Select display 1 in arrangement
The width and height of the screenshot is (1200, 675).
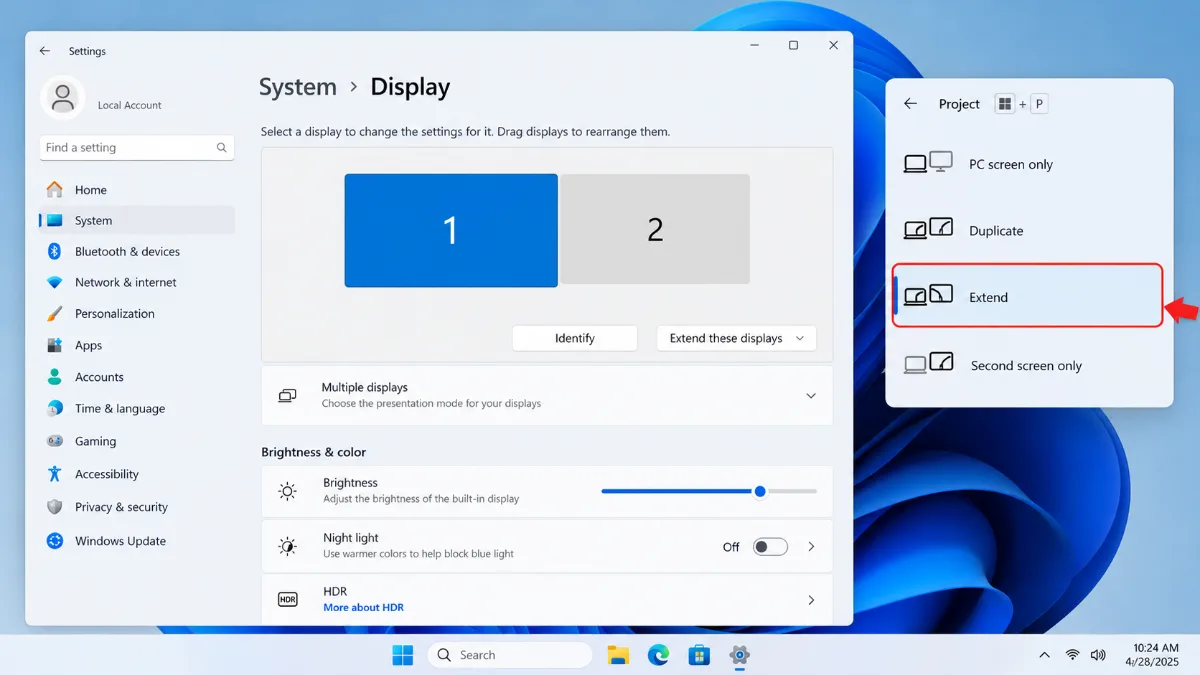[x=451, y=230]
